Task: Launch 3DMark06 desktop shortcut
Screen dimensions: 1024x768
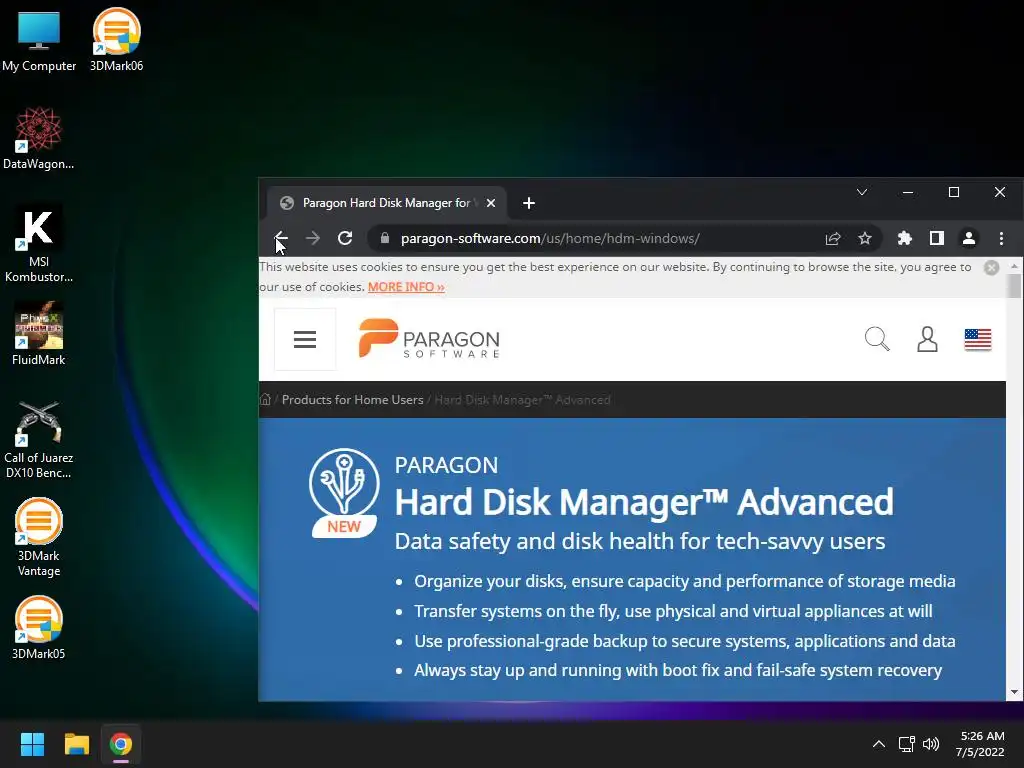Action: (x=116, y=40)
